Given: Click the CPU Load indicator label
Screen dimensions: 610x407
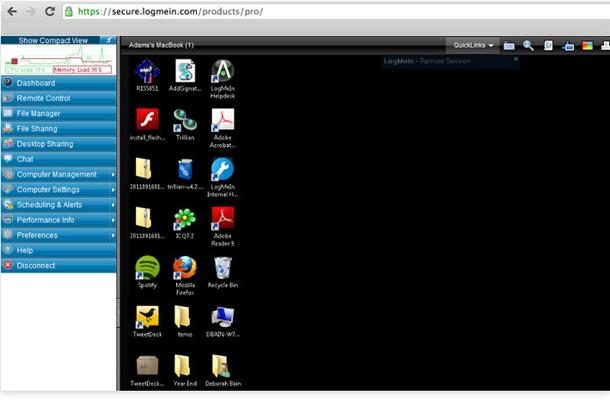Looking at the screenshot, I should pos(28,70).
